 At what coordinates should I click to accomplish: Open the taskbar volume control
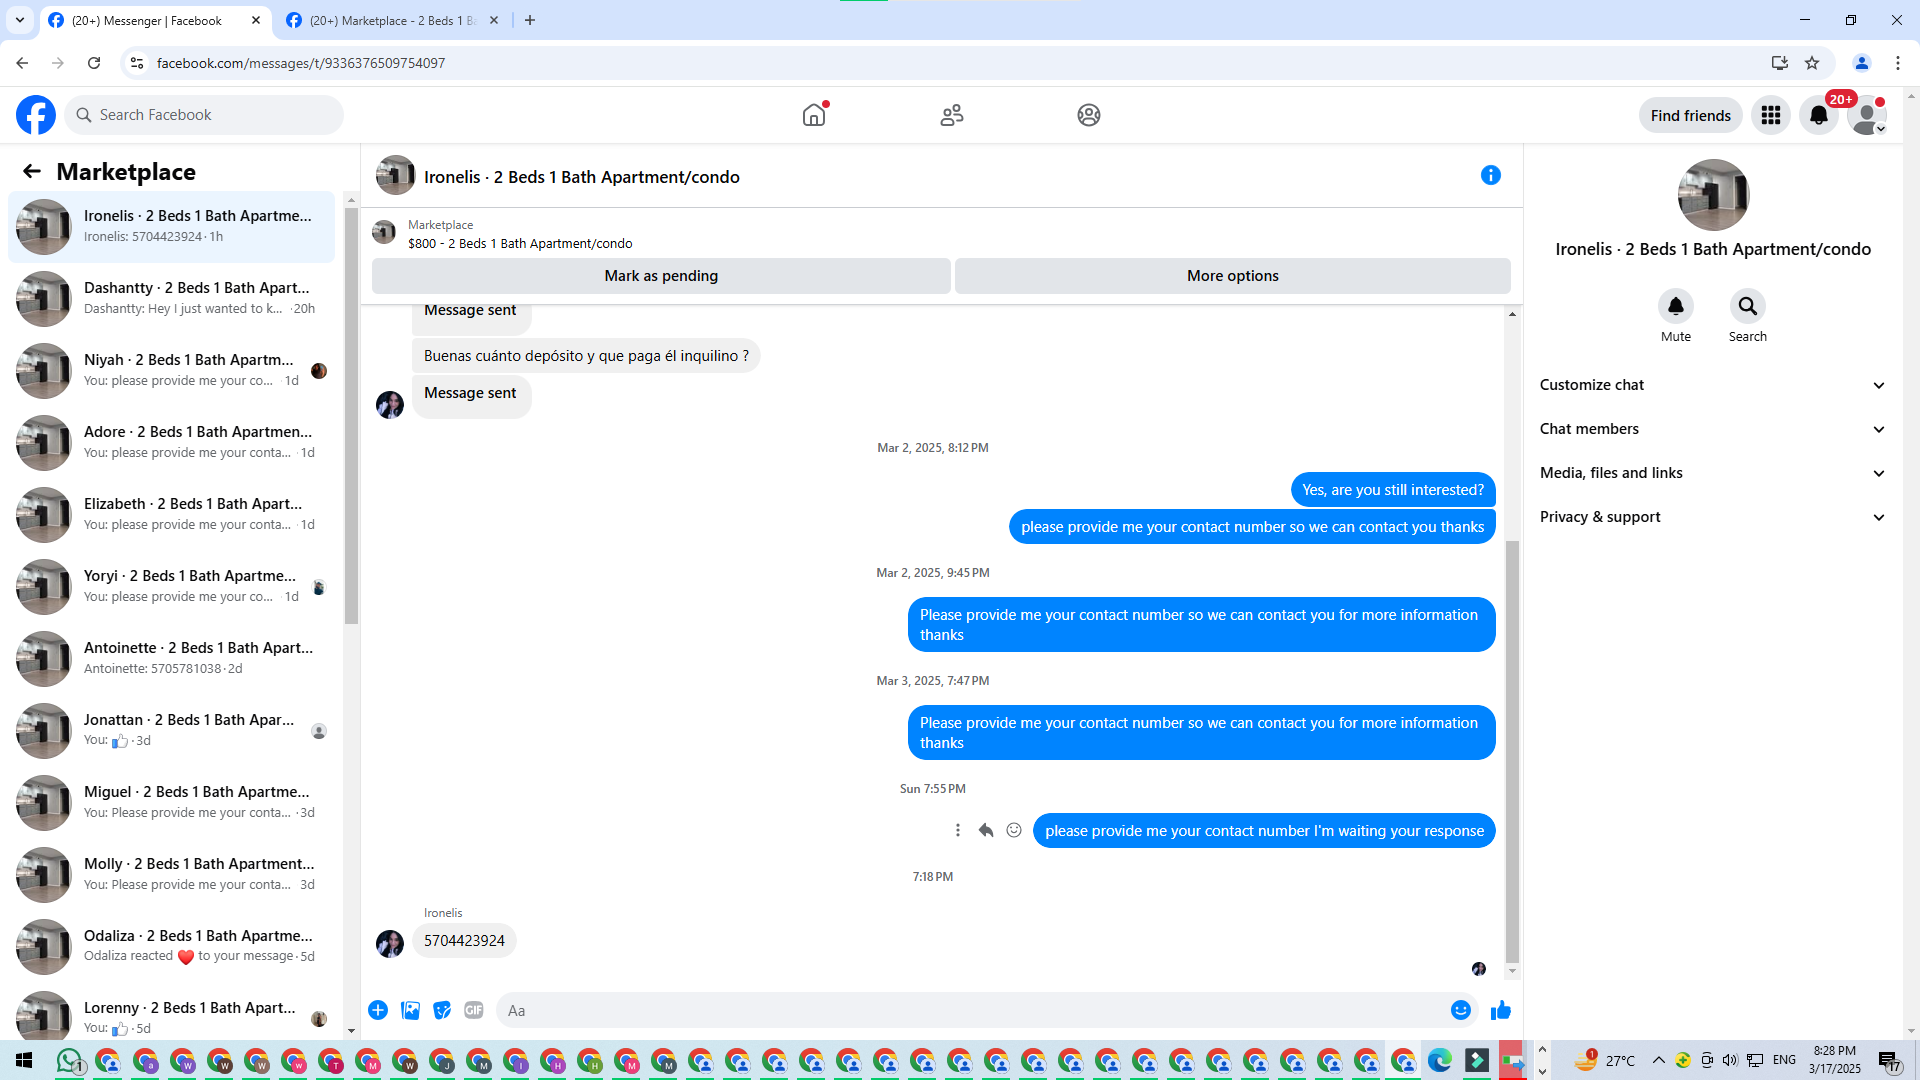(x=1730, y=1060)
